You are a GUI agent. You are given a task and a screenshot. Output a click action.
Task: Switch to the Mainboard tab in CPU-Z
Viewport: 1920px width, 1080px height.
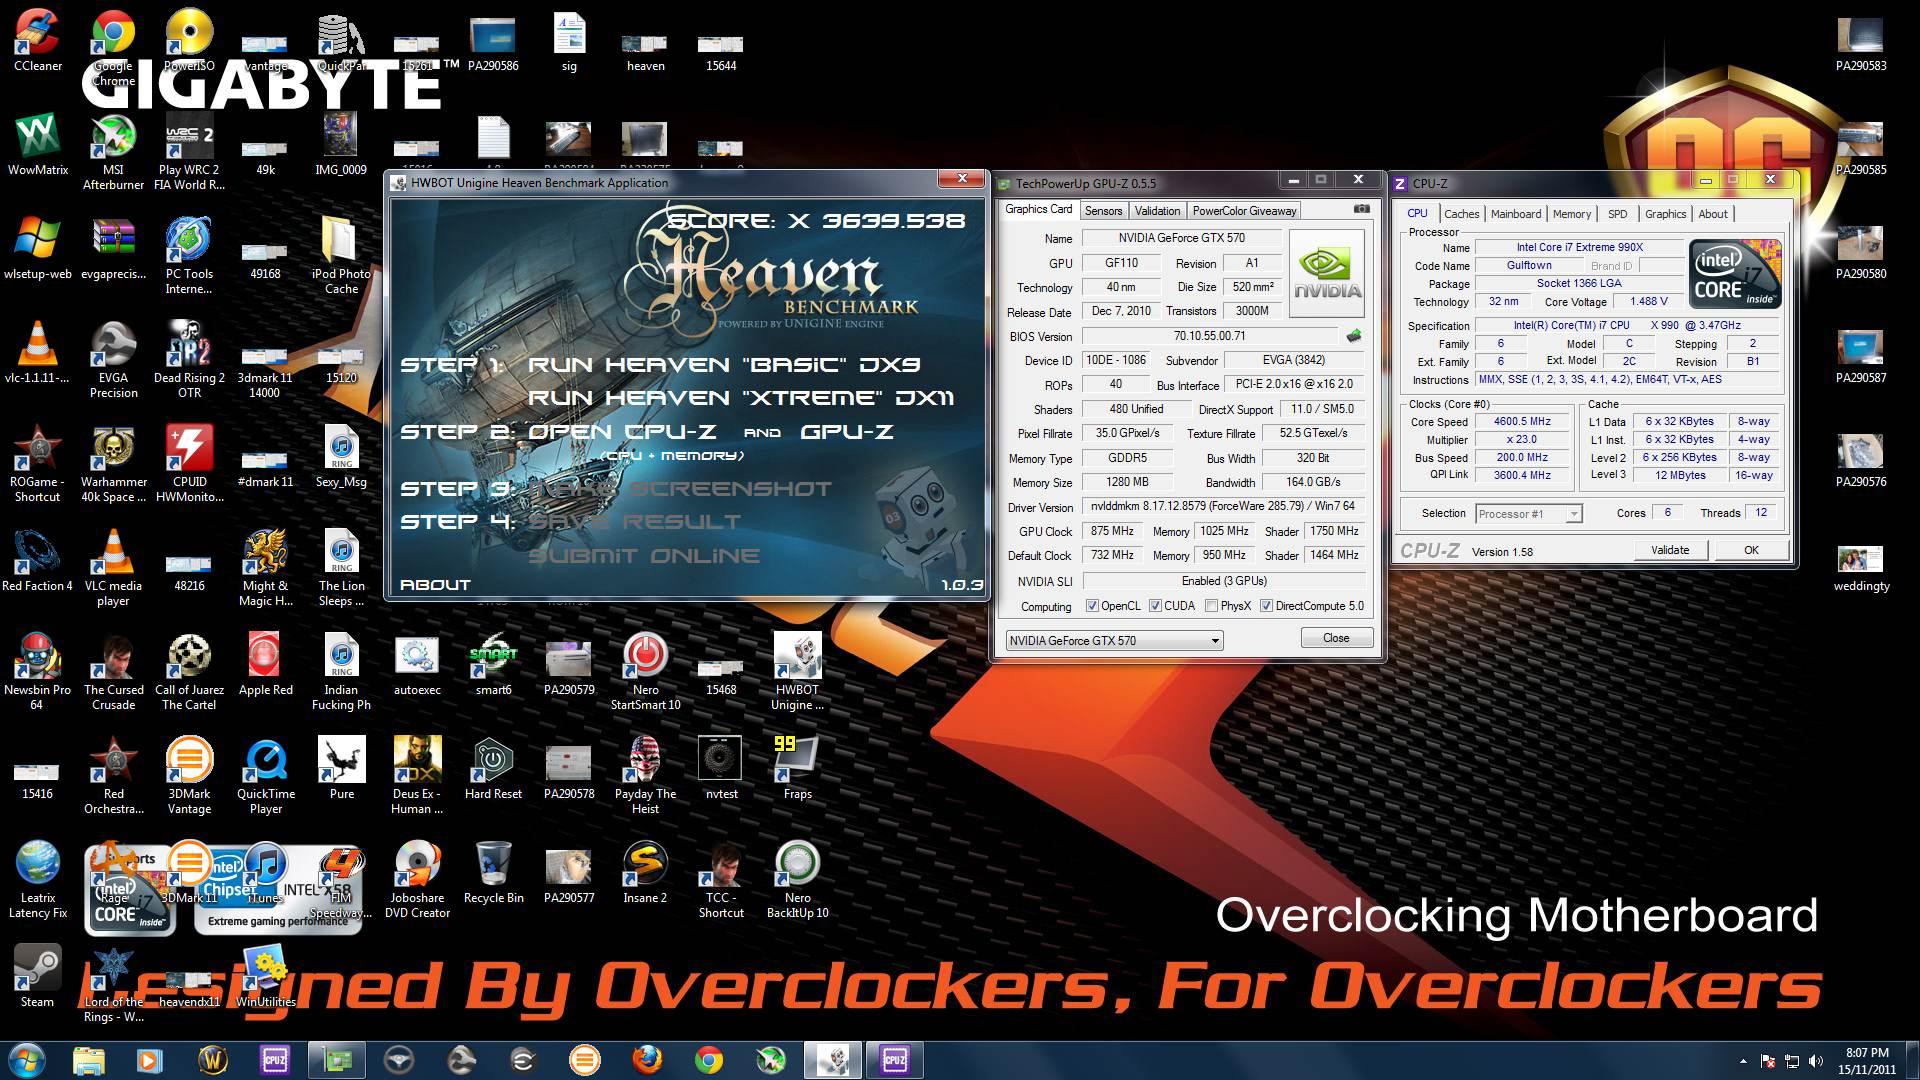(x=1515, y=214)
